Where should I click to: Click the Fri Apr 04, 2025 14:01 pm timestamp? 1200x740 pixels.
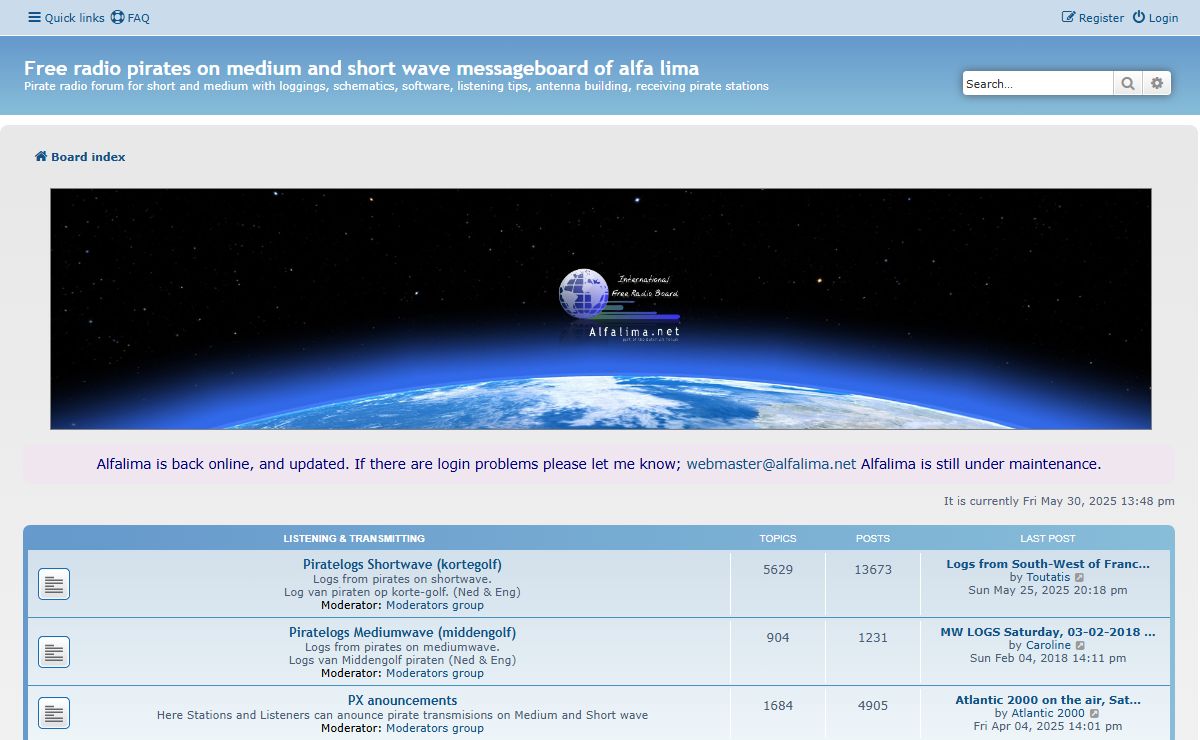coord(1048,726)
